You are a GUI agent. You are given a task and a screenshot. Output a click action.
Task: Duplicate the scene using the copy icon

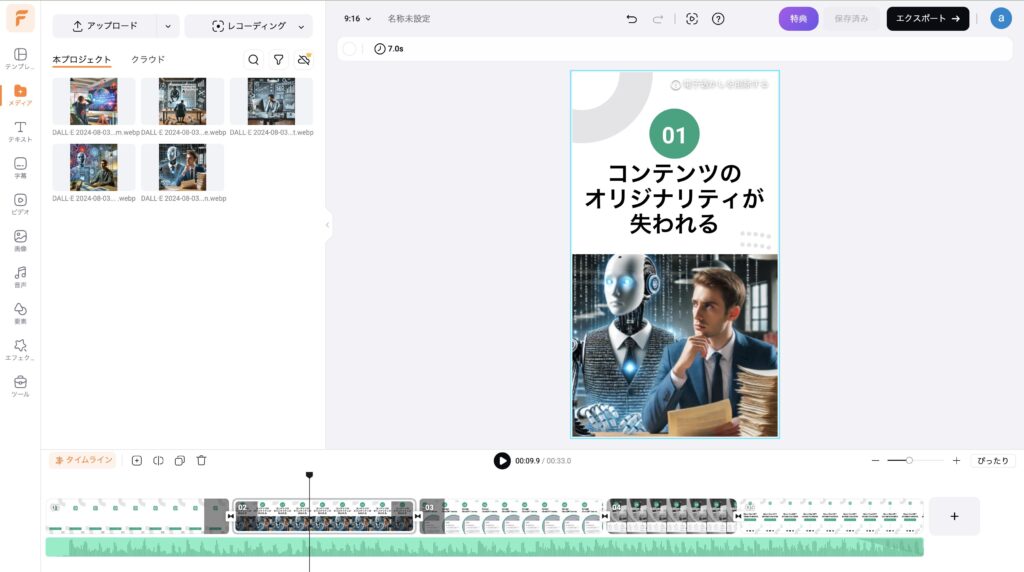point(180,460)
